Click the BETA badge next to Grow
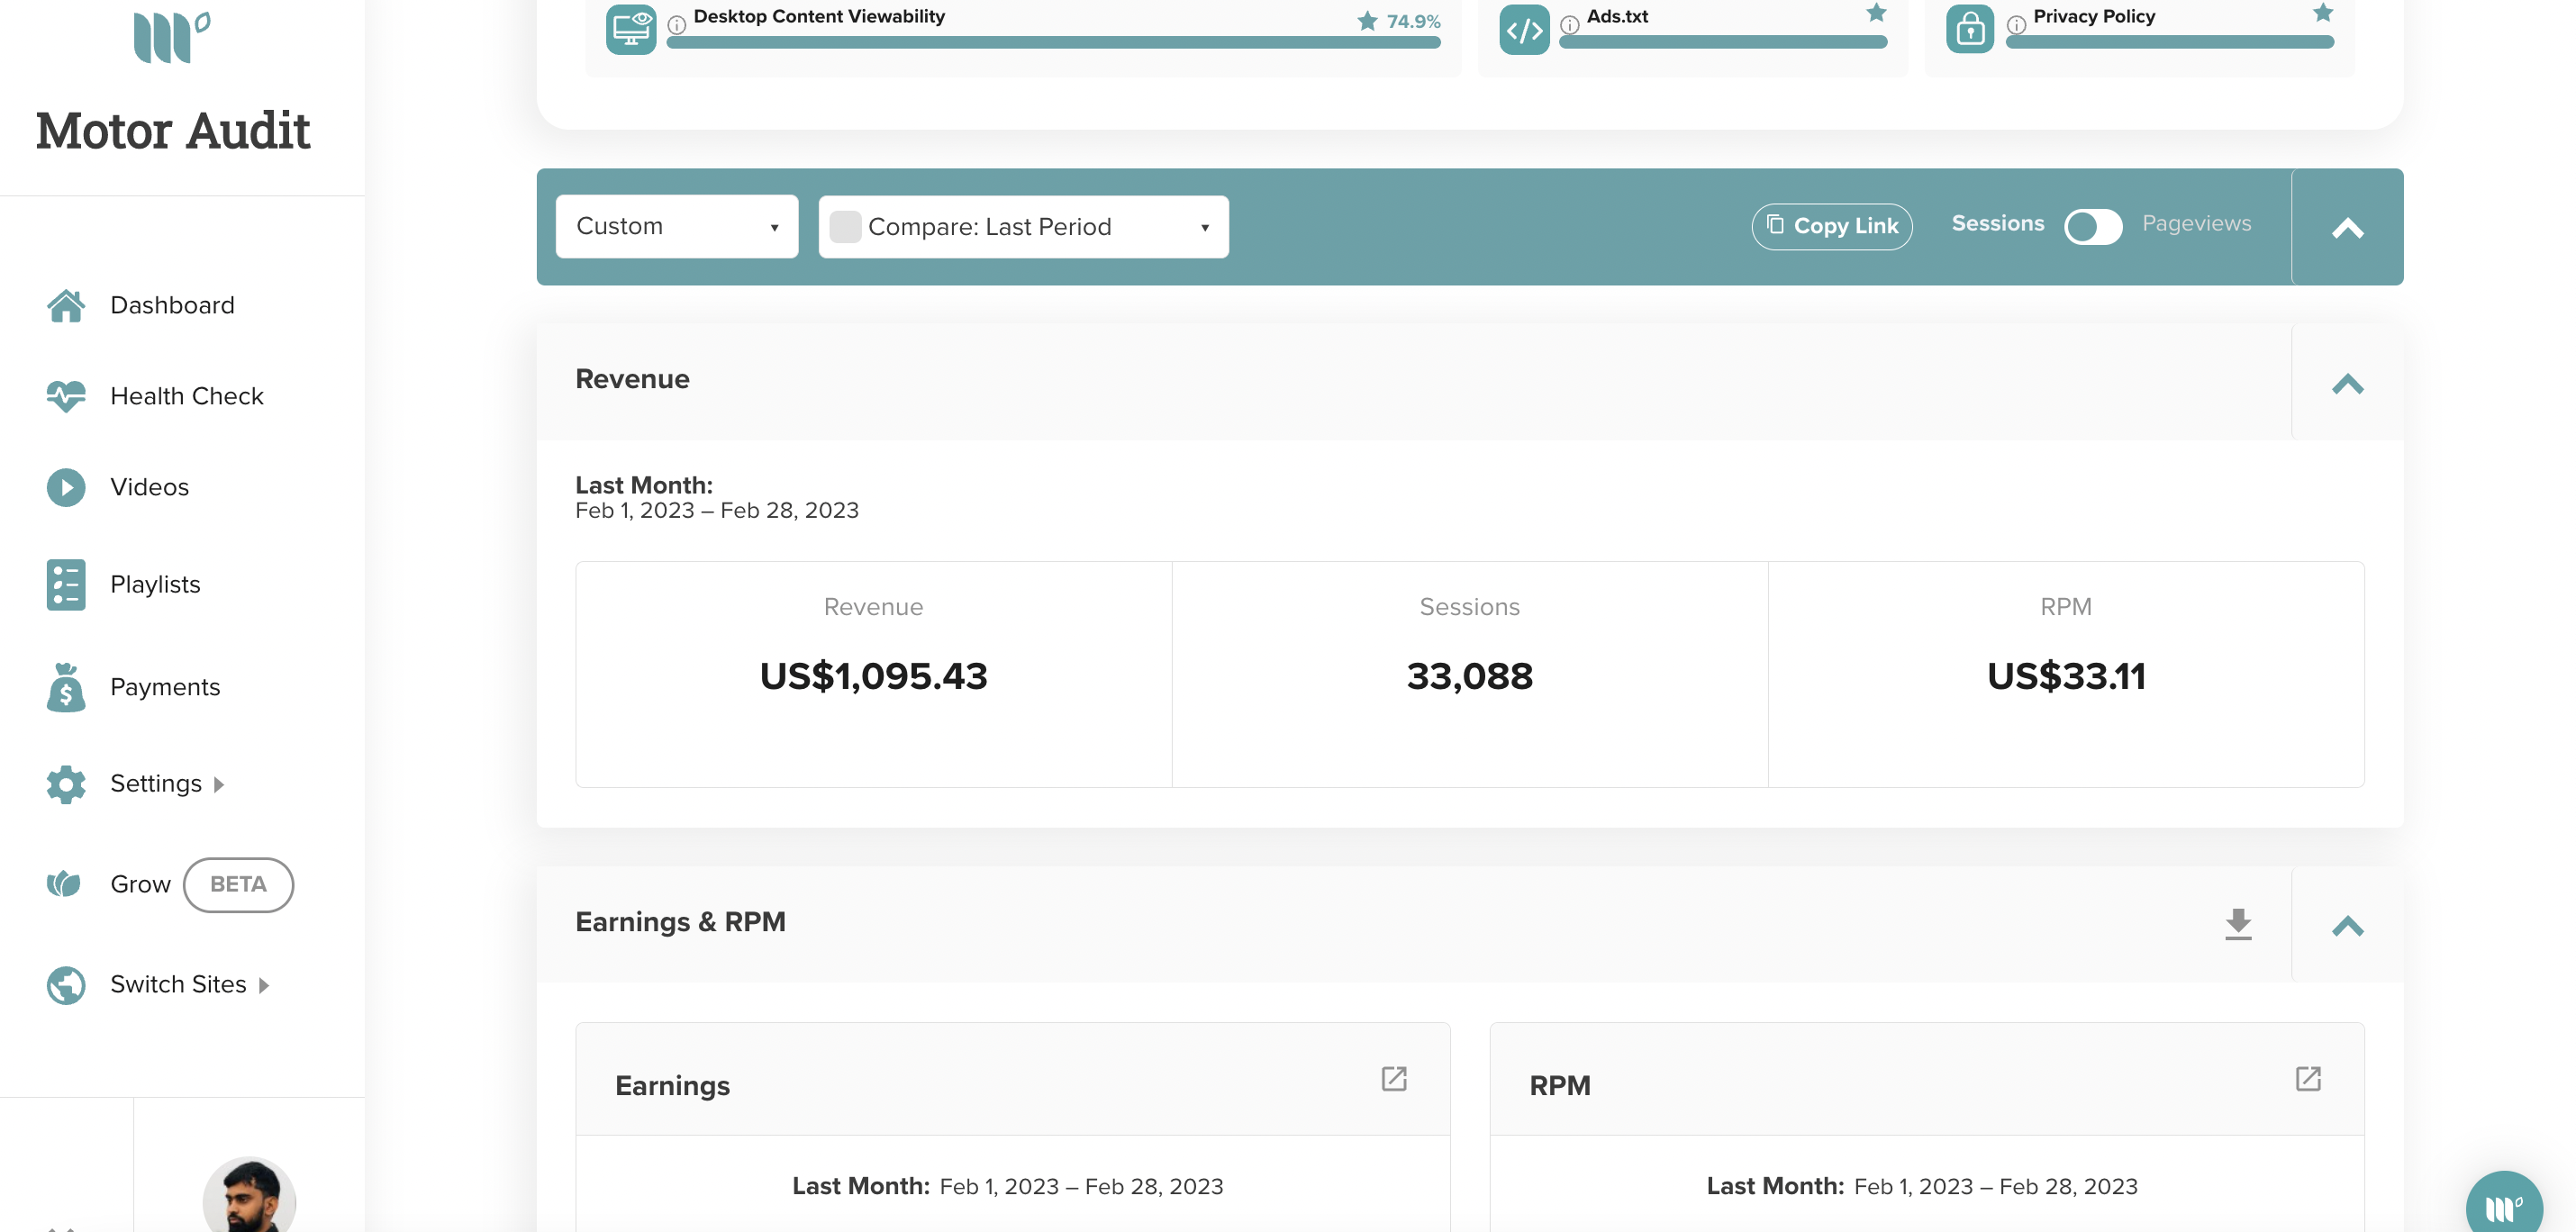Screen dimensions: 2576x1232 [x=238, y=885]
